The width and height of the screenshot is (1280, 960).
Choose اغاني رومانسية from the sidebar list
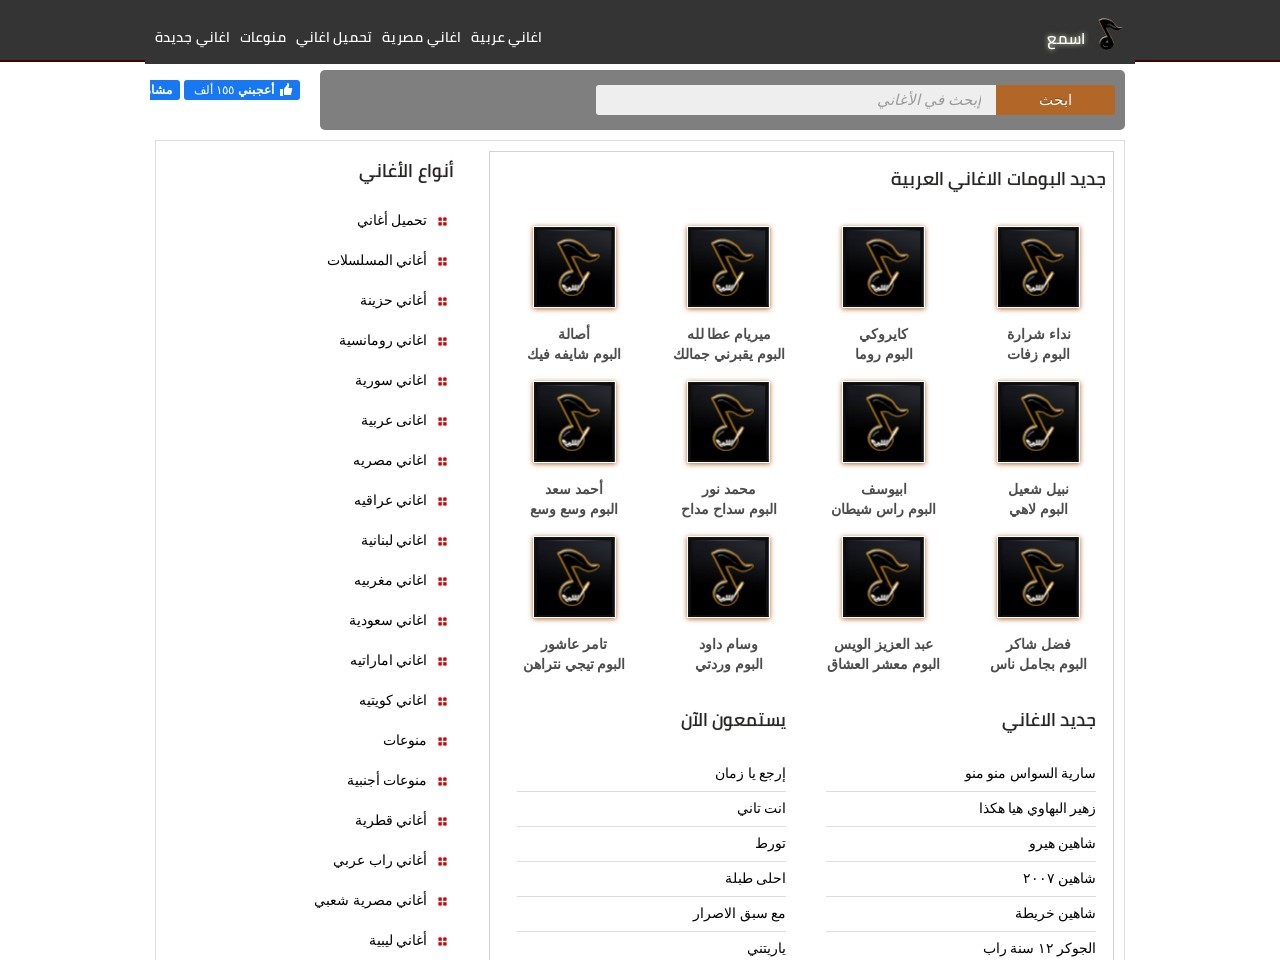point(383,340)
